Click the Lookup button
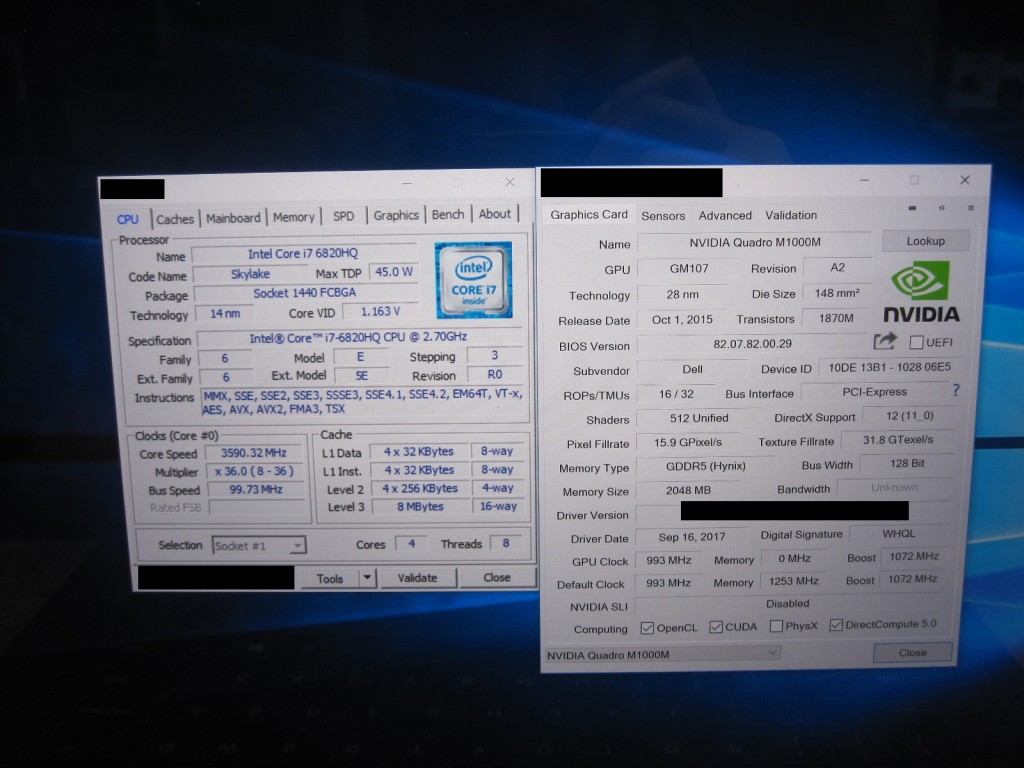 point(925,241)
